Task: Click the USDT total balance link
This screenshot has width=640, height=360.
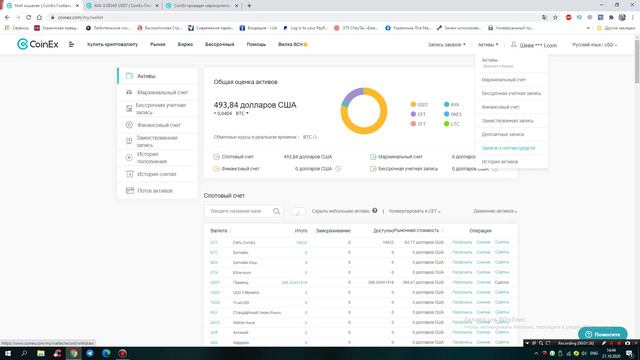Action: point(294,282)
